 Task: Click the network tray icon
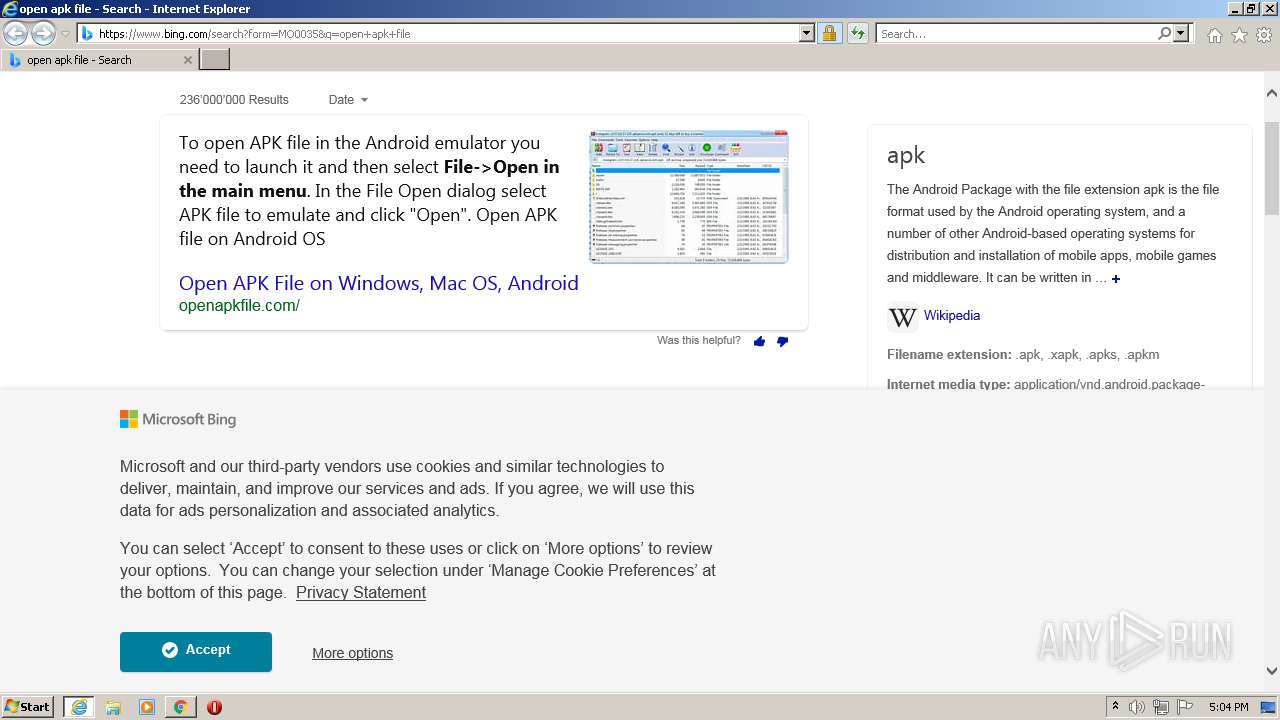(x=1161, y=707)
